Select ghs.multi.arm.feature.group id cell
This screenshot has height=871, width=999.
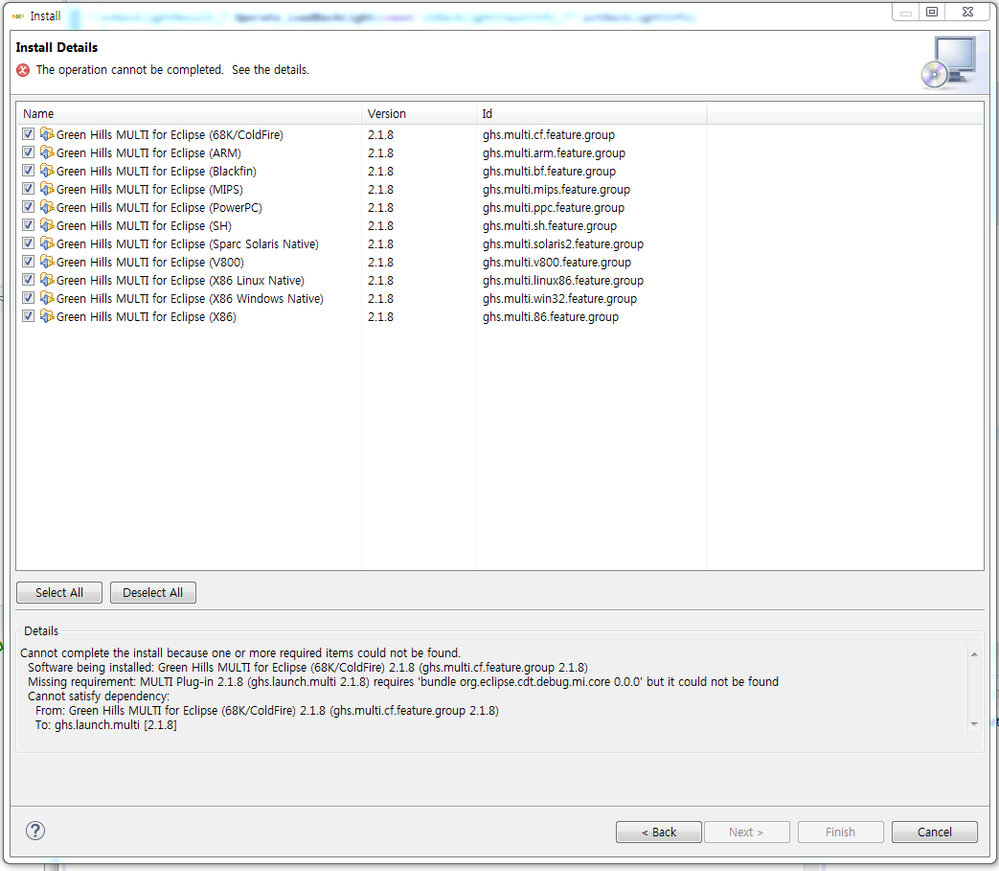coord(554,153)
